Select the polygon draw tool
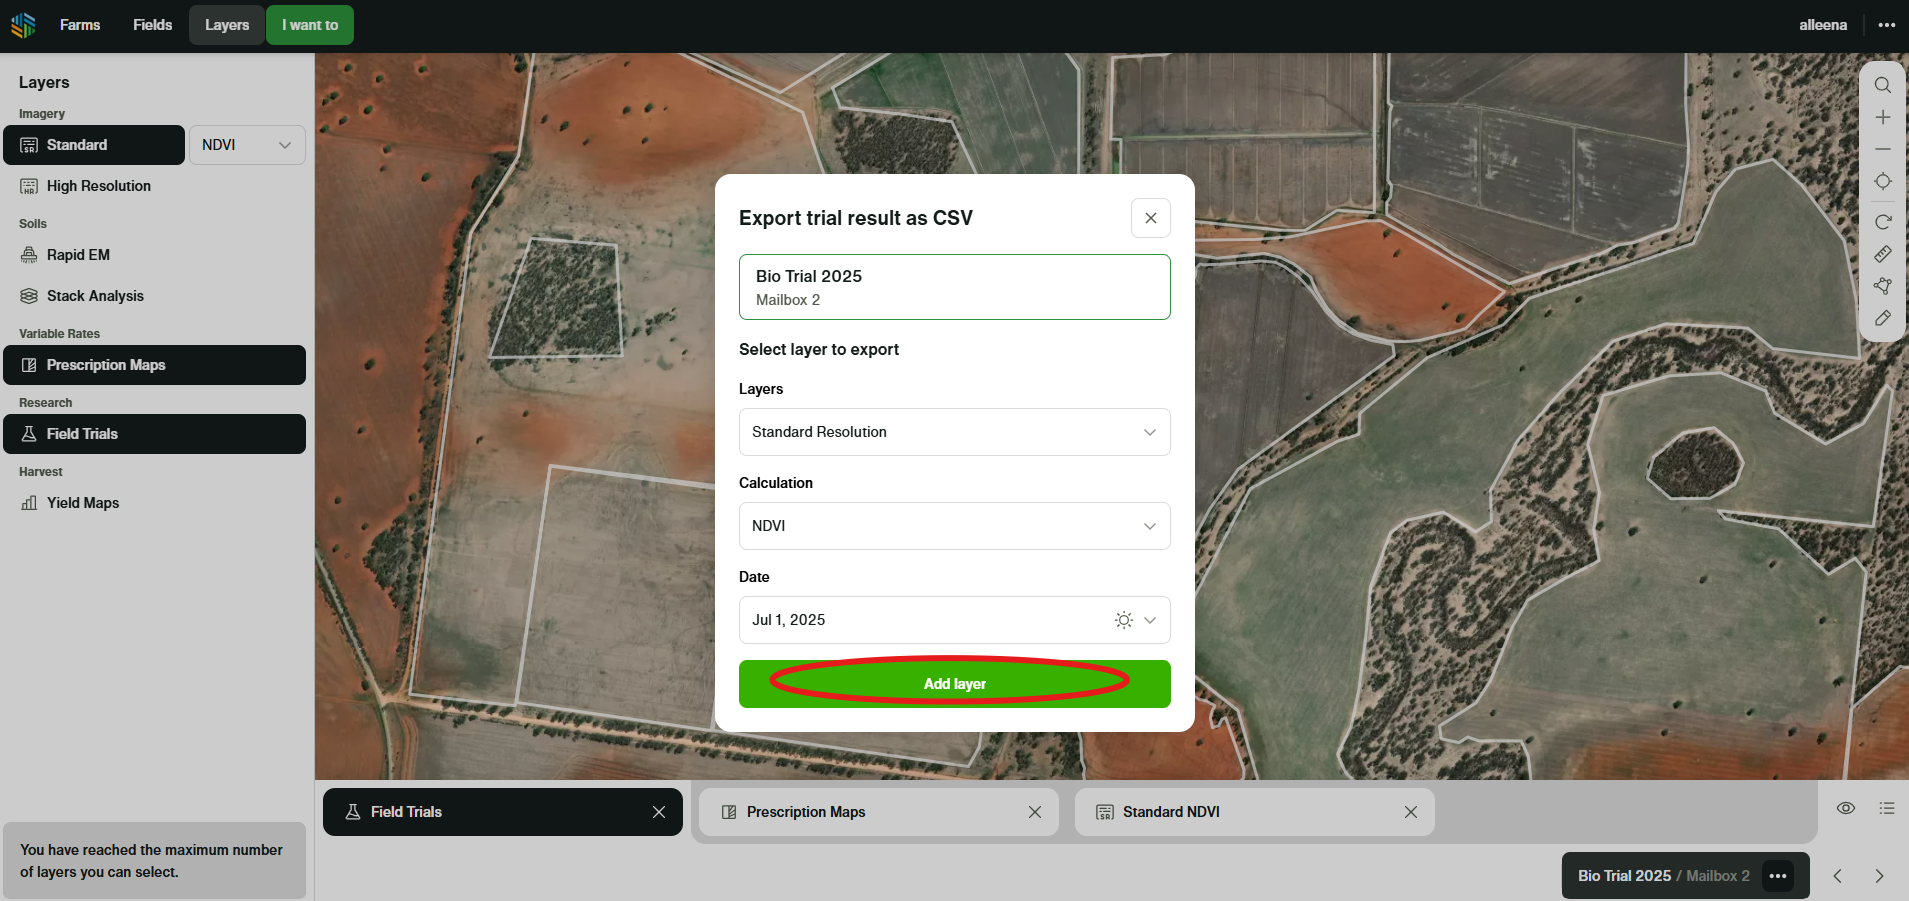Screen dimensions: 1909x901 [x=1882, y=286]
